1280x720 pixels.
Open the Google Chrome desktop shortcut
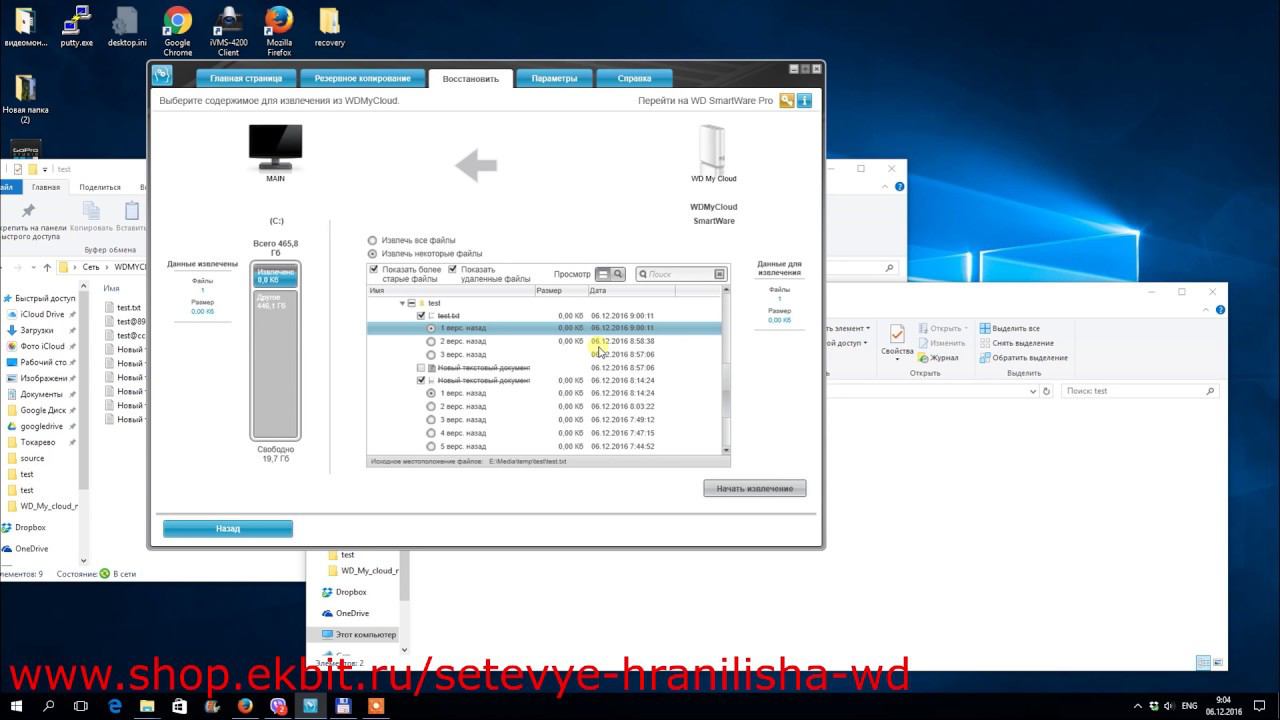(178, 30)
